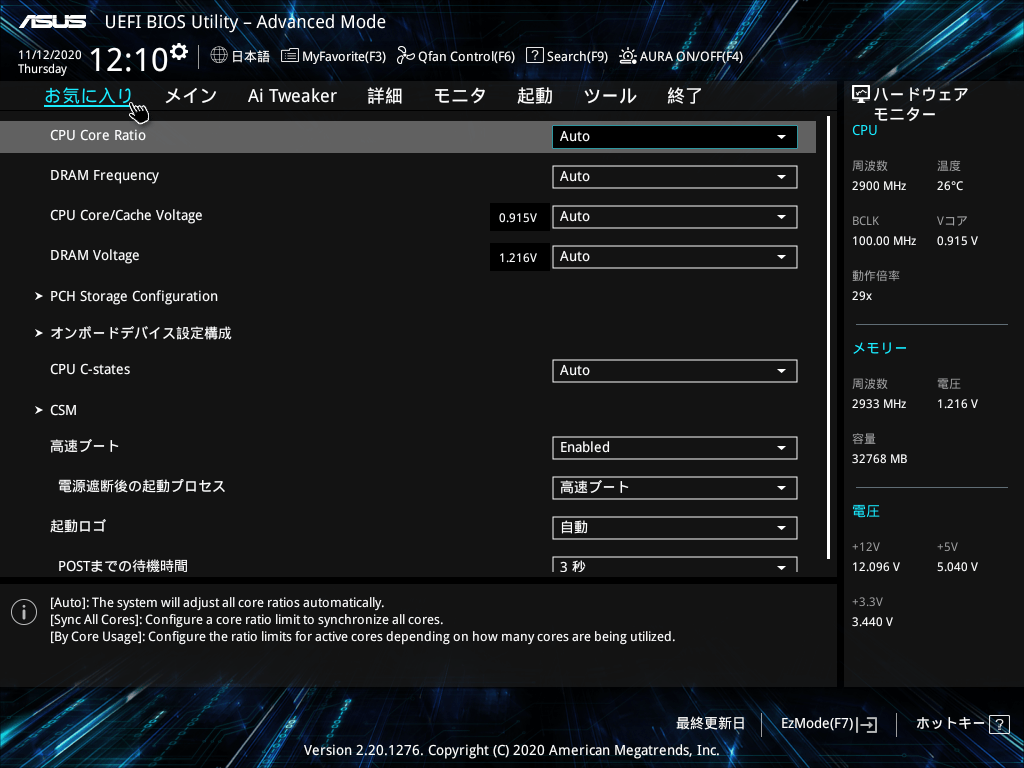Click the fan icon for Qfan Control

pyautogui.click(x=406, y=56)
